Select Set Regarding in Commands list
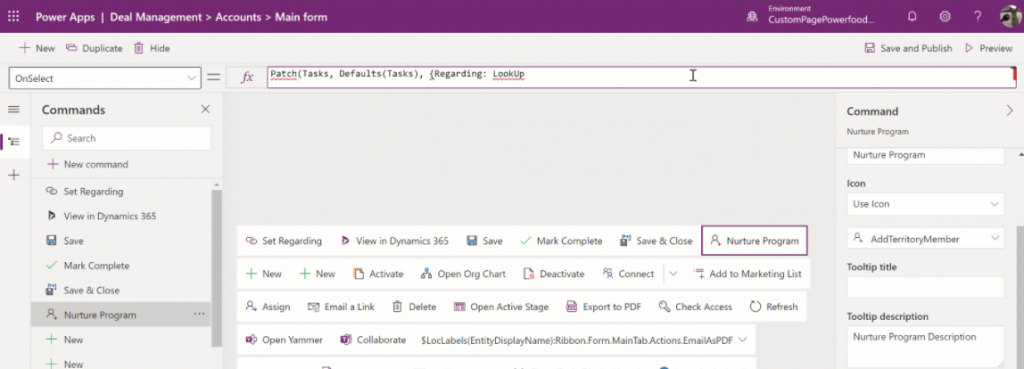 coord(121,191)
